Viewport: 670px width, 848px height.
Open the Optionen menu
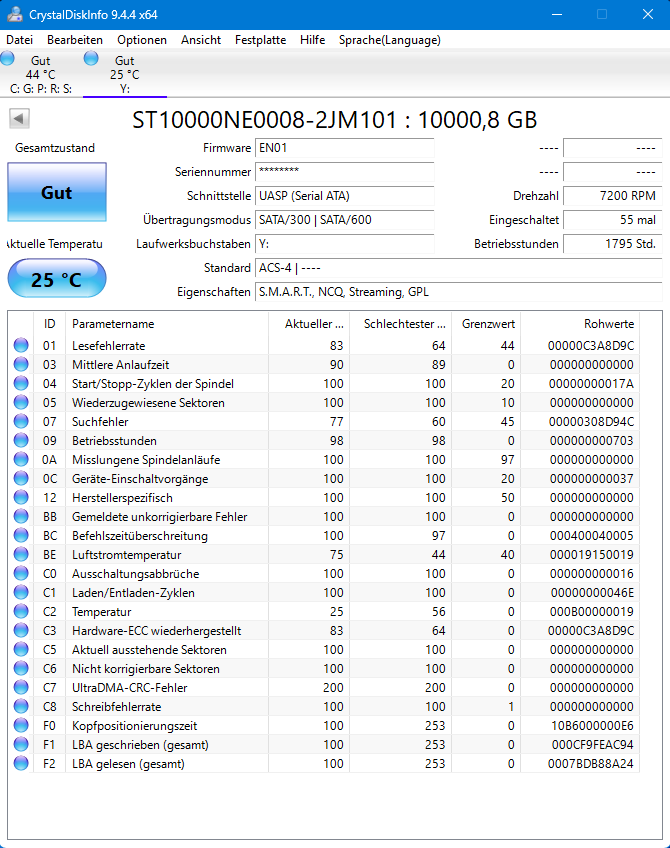[x=142, y=40]
